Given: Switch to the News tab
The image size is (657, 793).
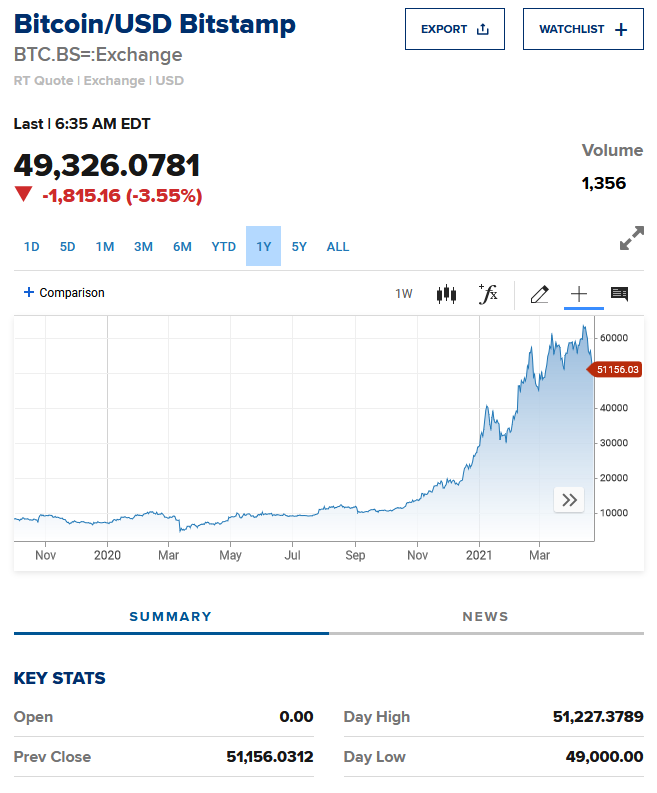Looking at the screenshot, I should [x=486, y=617].
